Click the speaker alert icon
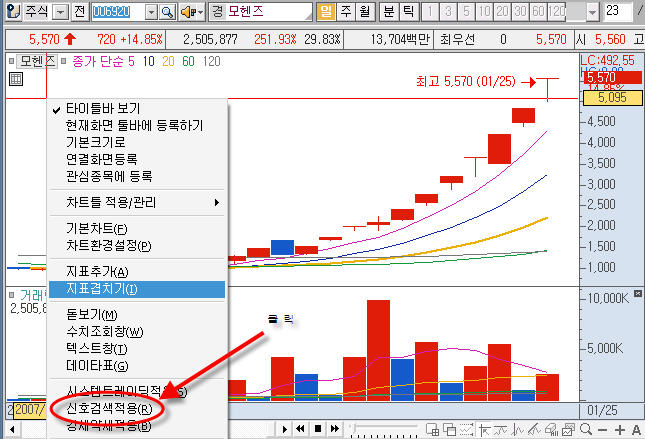 (188, 12)
